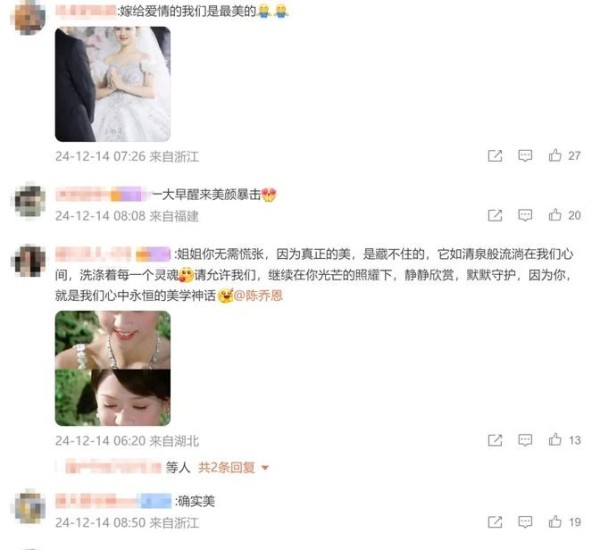This screenshot has height=550, width=600.
Task: Like the 一大早醒来美颜暴击 comment
Action: point(555,215)
